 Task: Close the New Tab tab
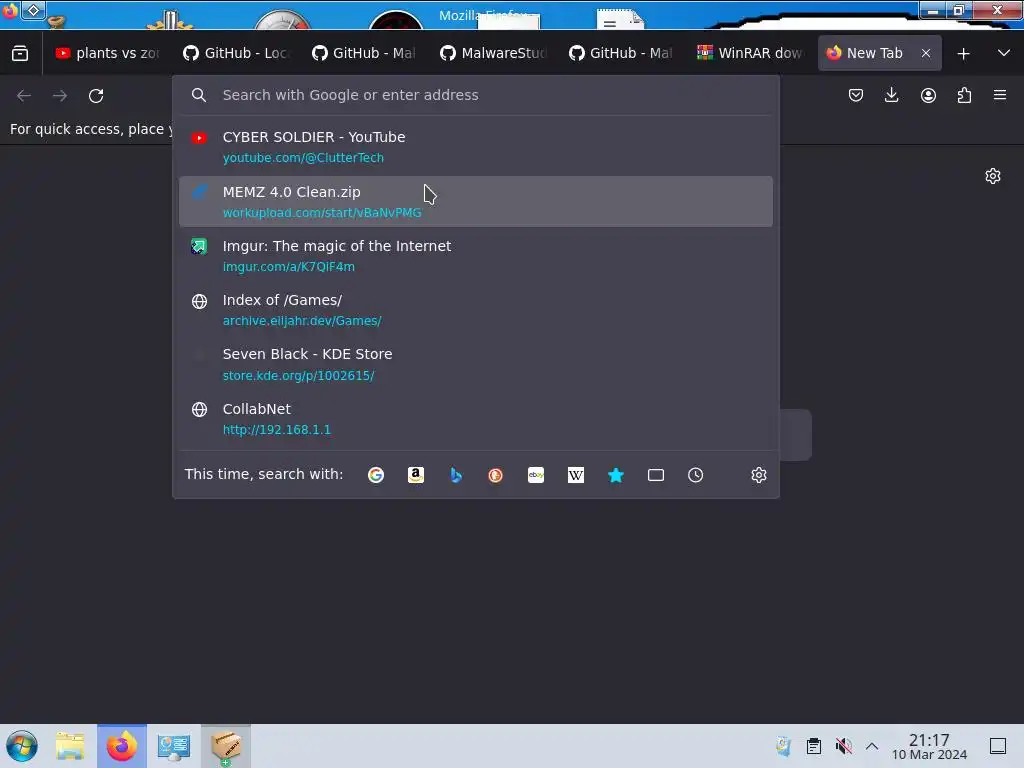[x=925, y=53]
